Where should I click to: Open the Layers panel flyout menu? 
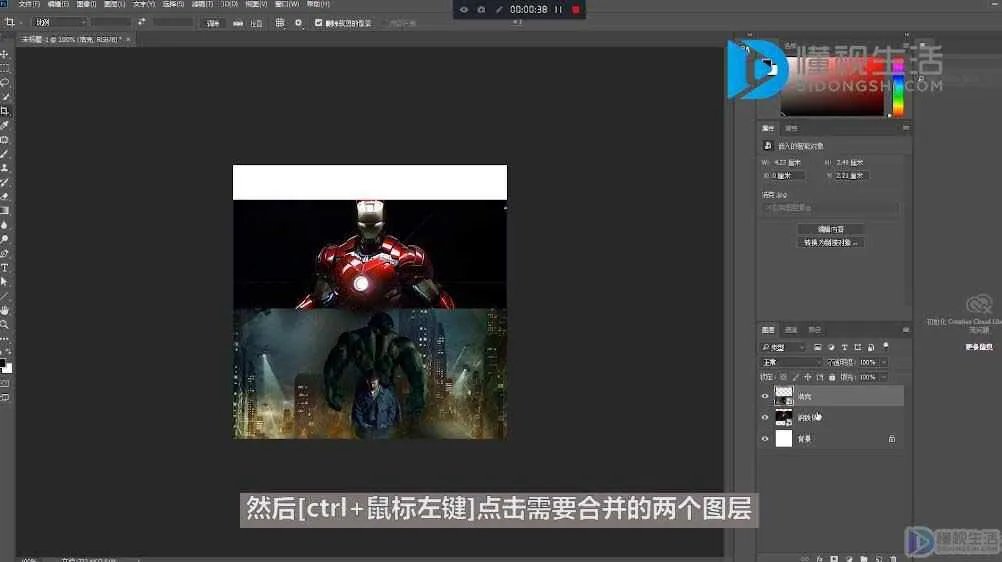tap(906, 330)
